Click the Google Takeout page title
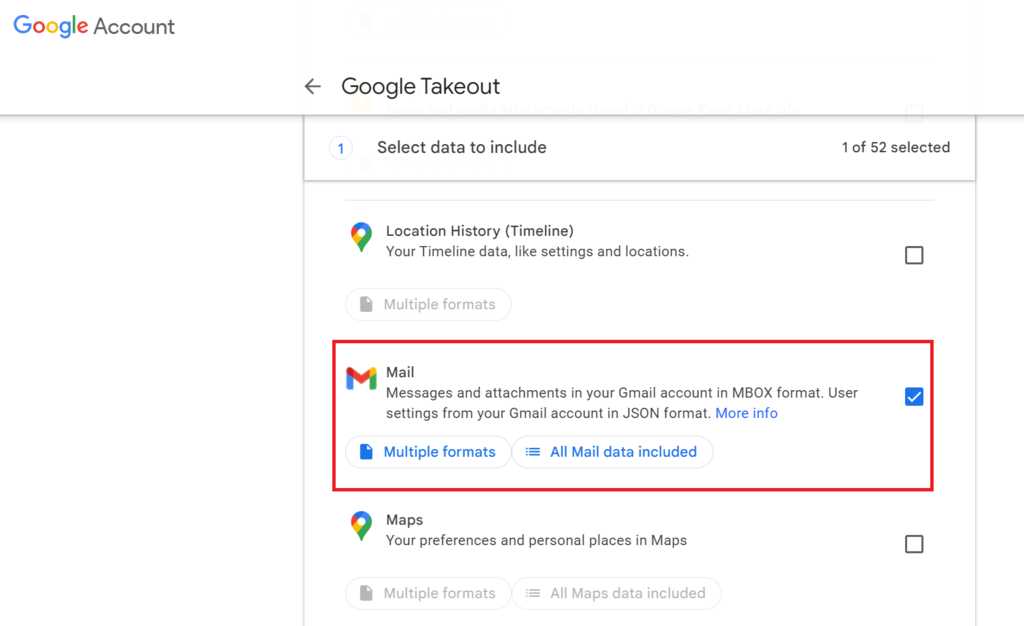The image size is (1024, 626). point(420,87)
